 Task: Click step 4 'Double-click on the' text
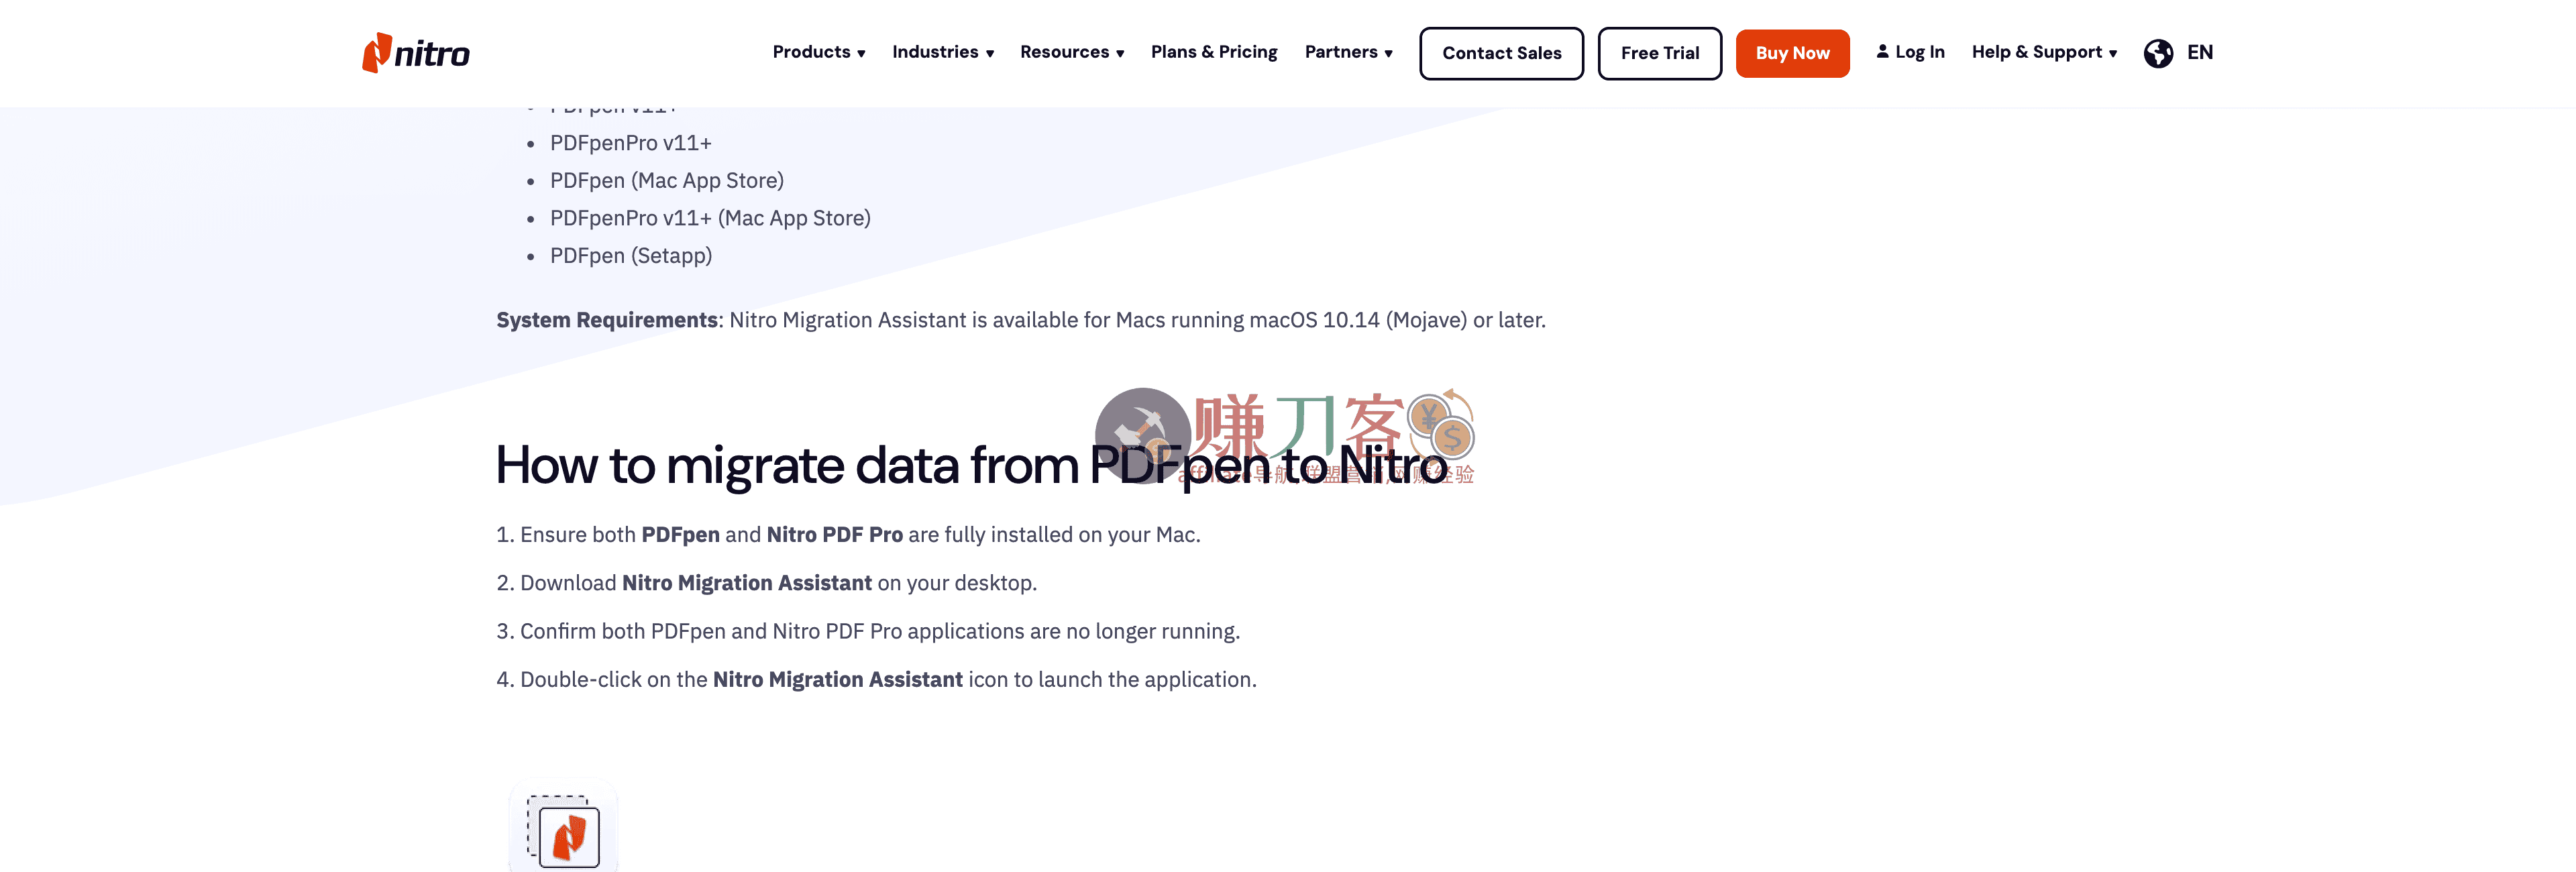876,680
